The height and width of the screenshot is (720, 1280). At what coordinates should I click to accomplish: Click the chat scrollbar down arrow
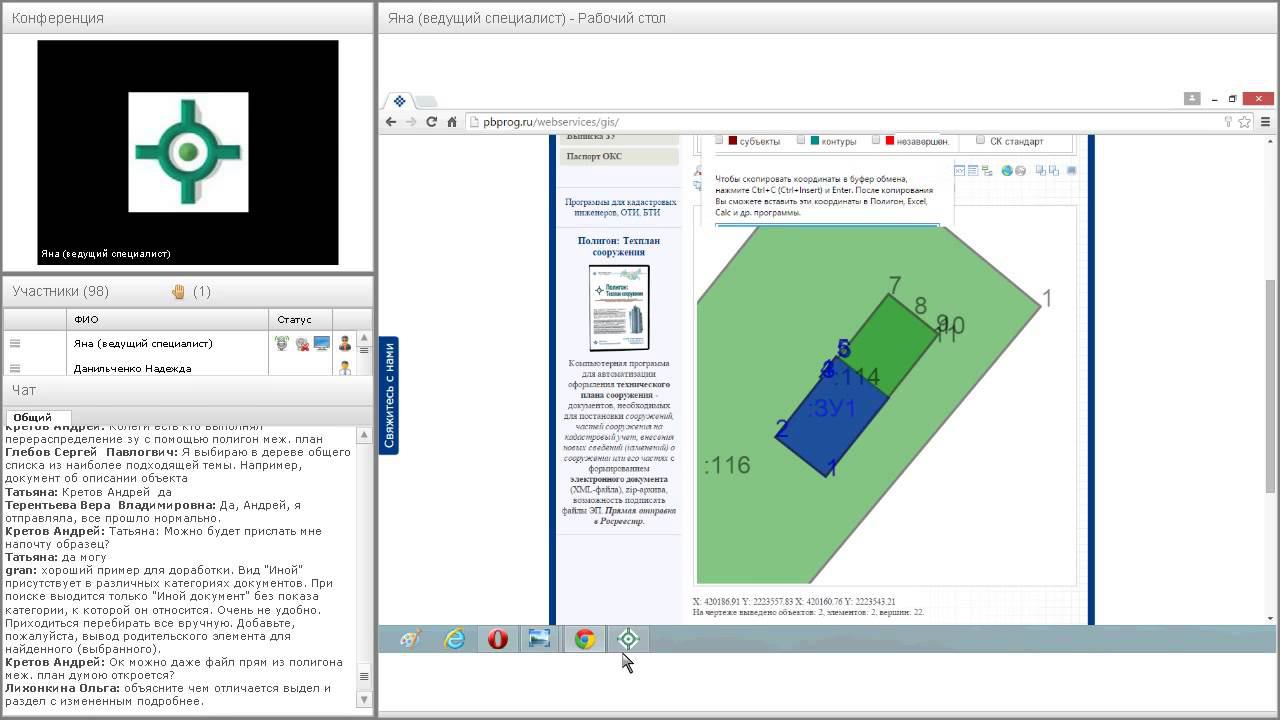click(x=364, y=700)
